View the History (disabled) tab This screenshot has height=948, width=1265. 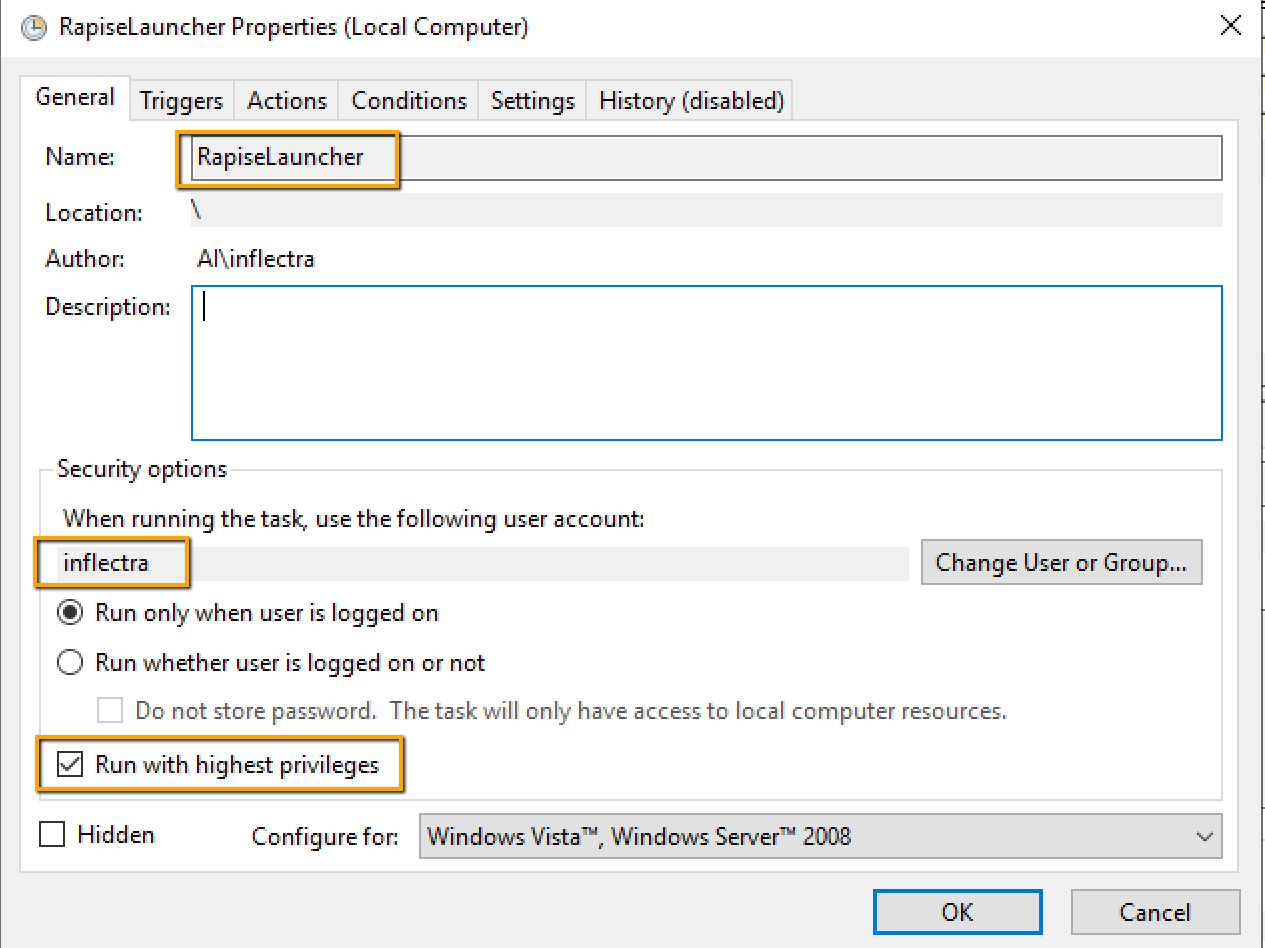691,101
